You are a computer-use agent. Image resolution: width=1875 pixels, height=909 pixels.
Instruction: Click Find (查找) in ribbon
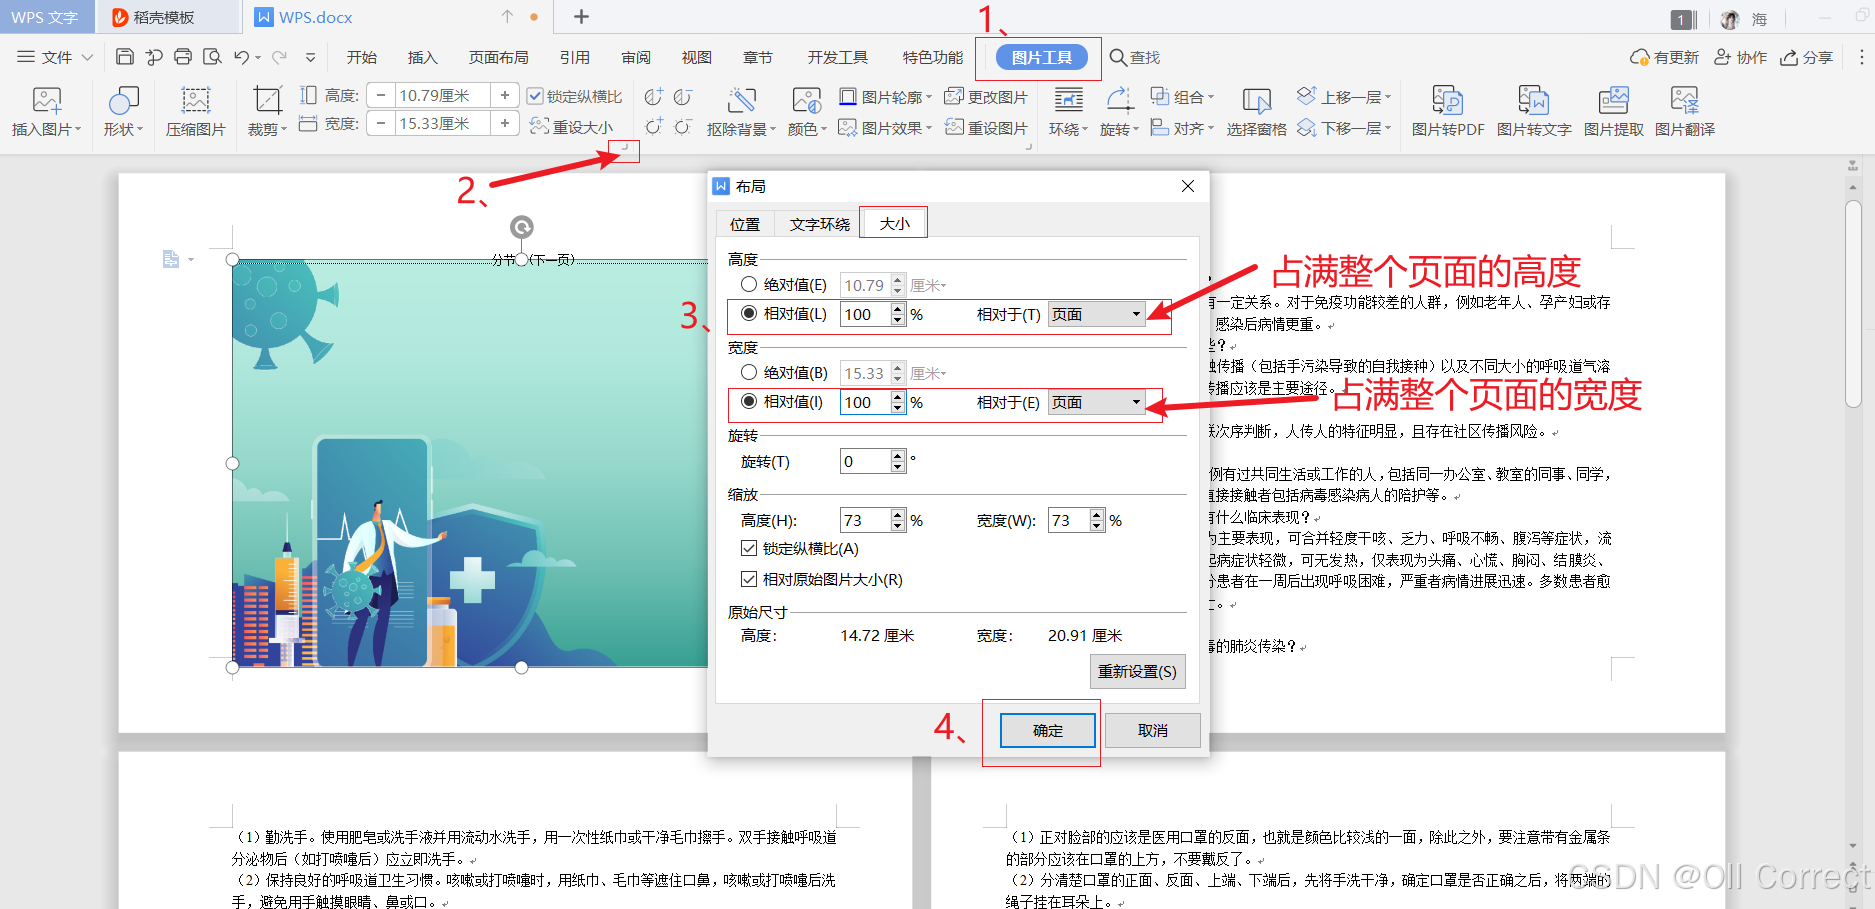coord(1135,57)
